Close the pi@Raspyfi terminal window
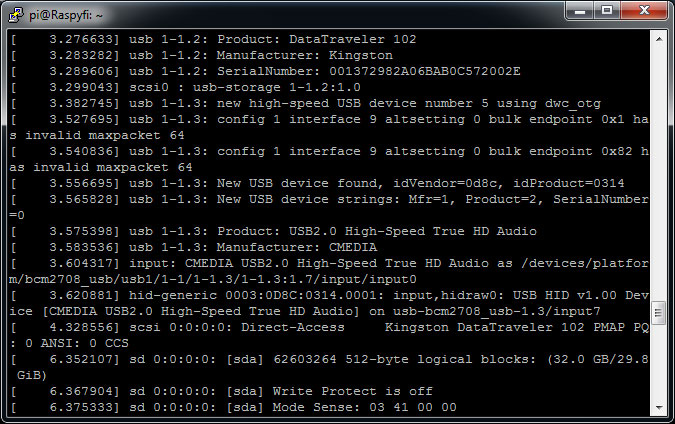This screenshot has width=675, height=424. (x=644, y=11)
